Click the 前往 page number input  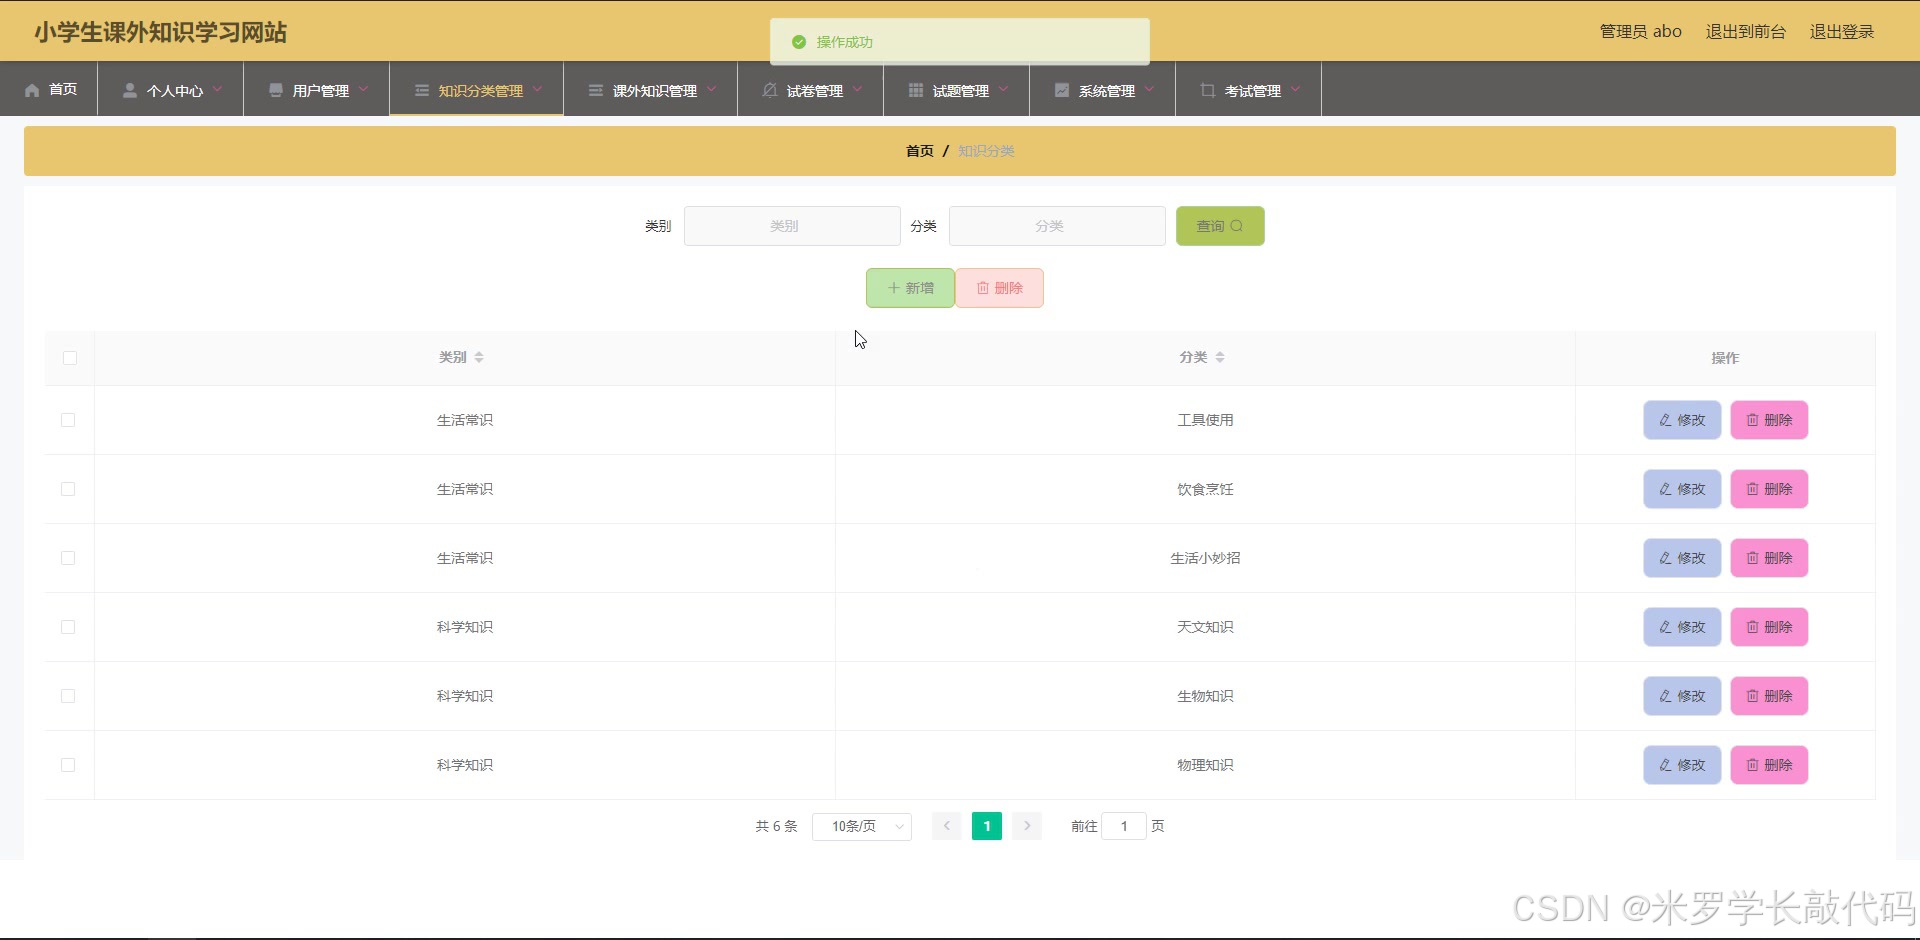tap(1124, 826)
